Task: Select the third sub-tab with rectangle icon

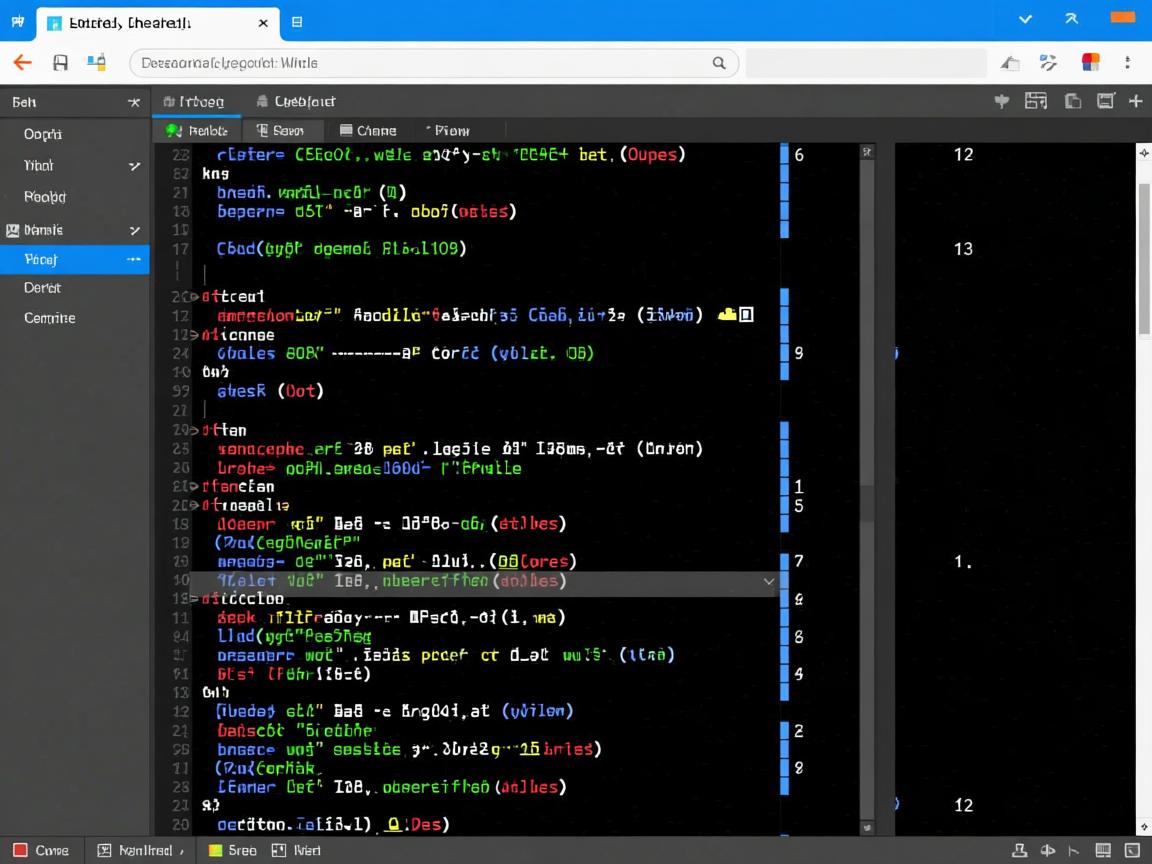Action: pyautogui.click(x=368, y=130)
